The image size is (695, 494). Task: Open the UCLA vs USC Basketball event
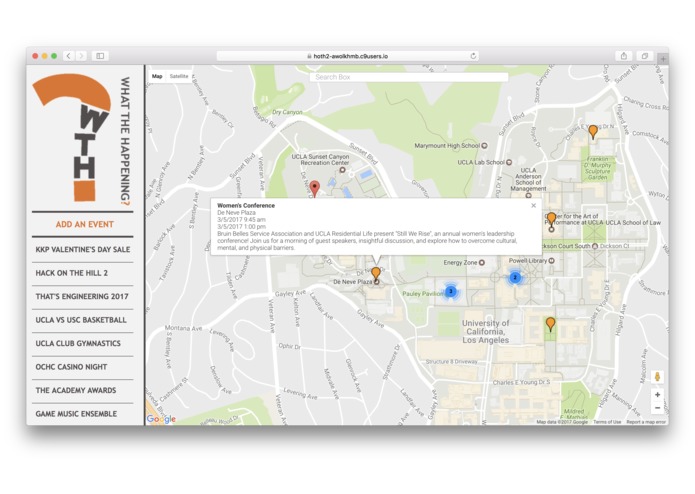pos(83,320)
